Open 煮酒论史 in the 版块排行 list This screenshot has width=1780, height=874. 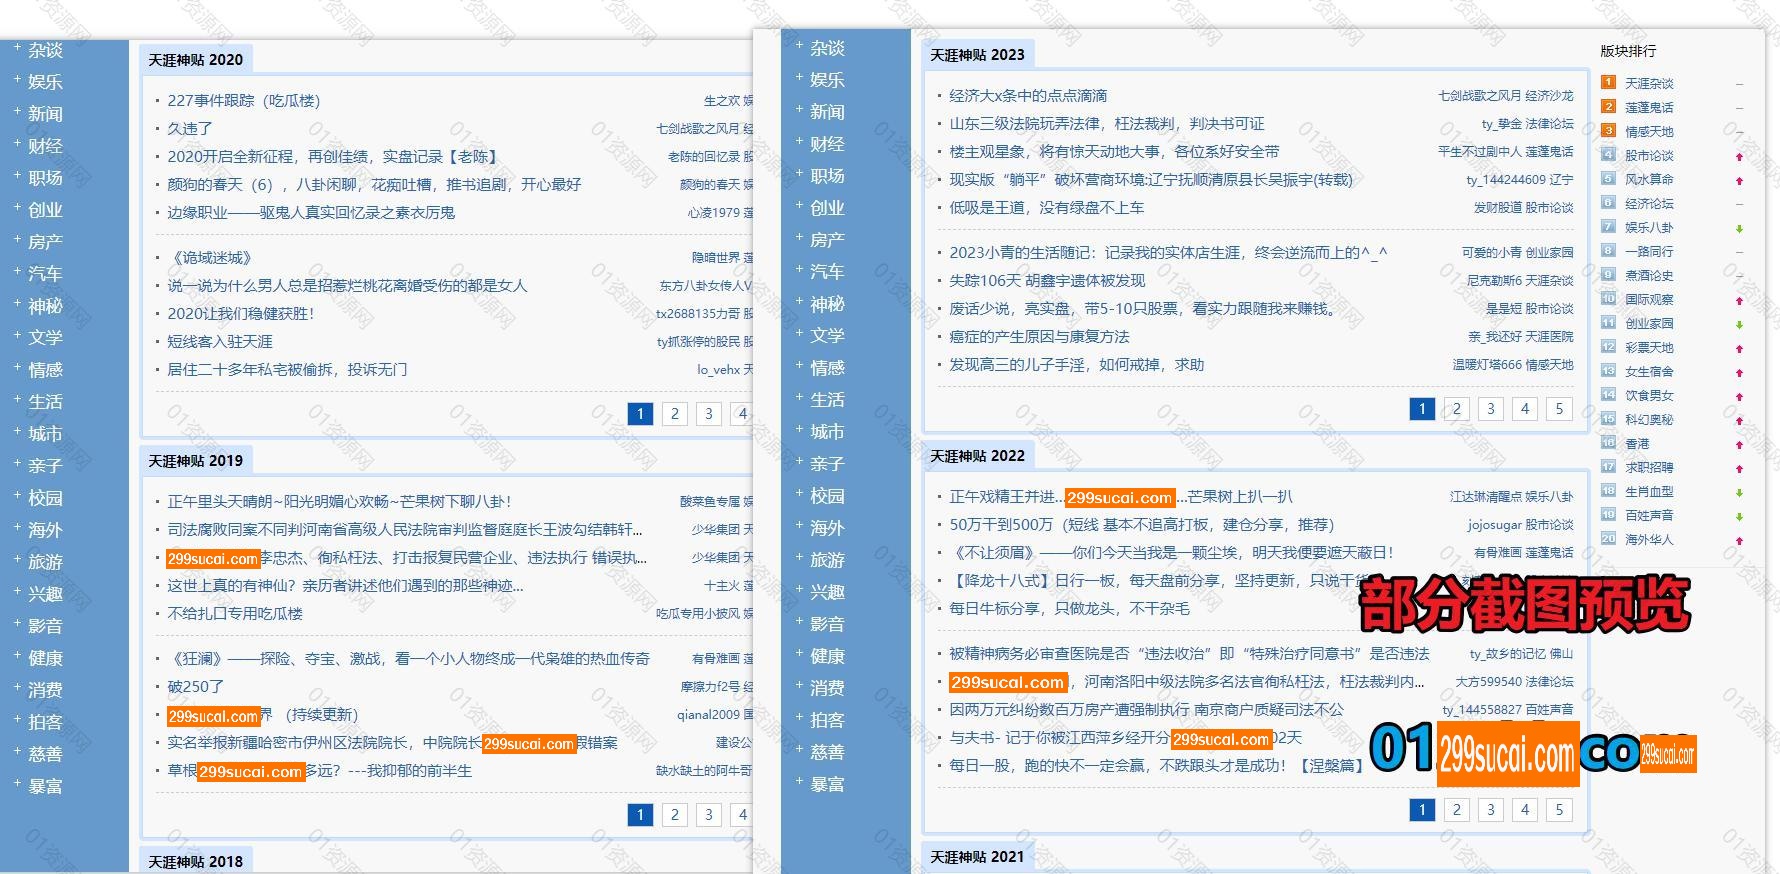click(1649, 276)
